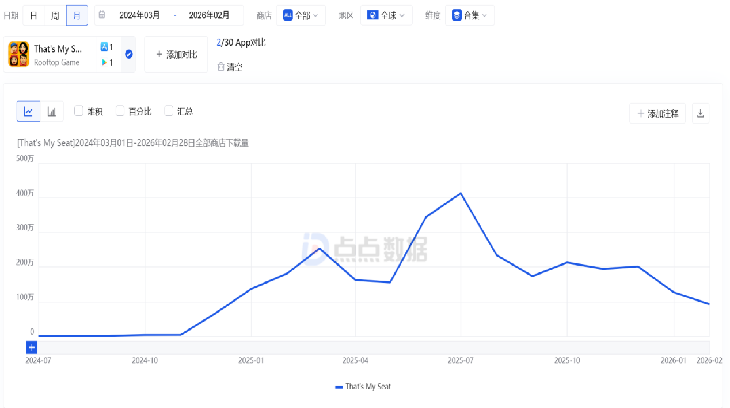Image resolution: width=730 pixels, height=408 pixels.
Task: Download the chart data
Action: coord(700,113)
